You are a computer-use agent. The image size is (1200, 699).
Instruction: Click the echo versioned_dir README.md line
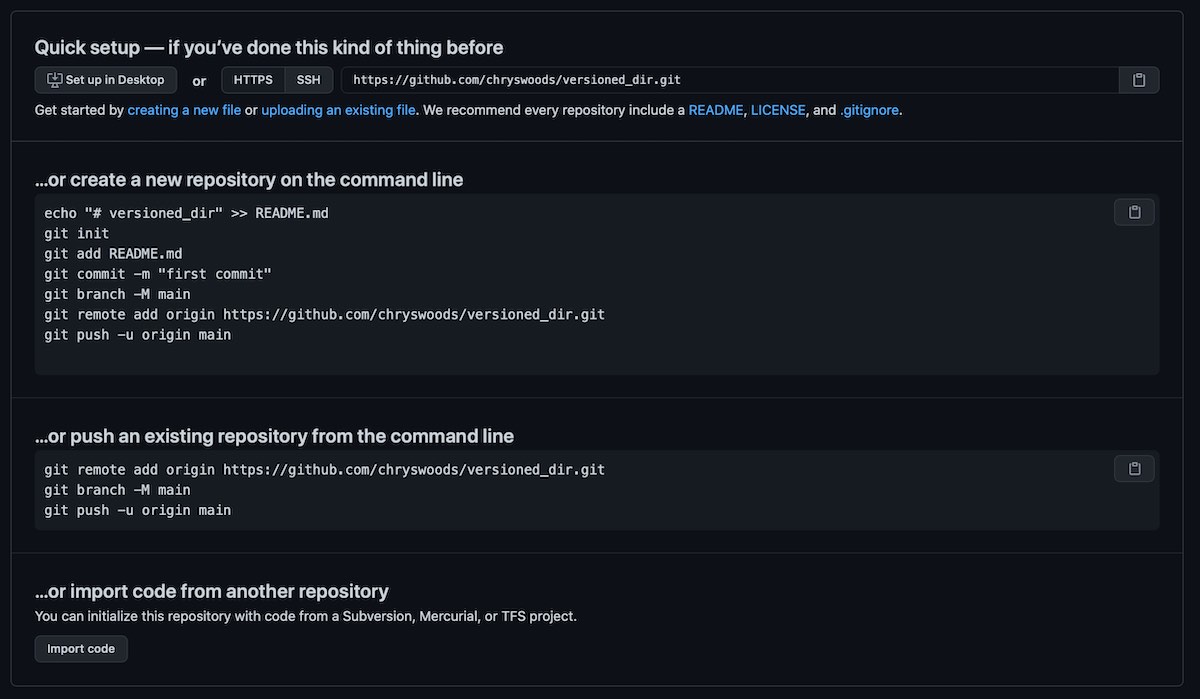[186, 213]
